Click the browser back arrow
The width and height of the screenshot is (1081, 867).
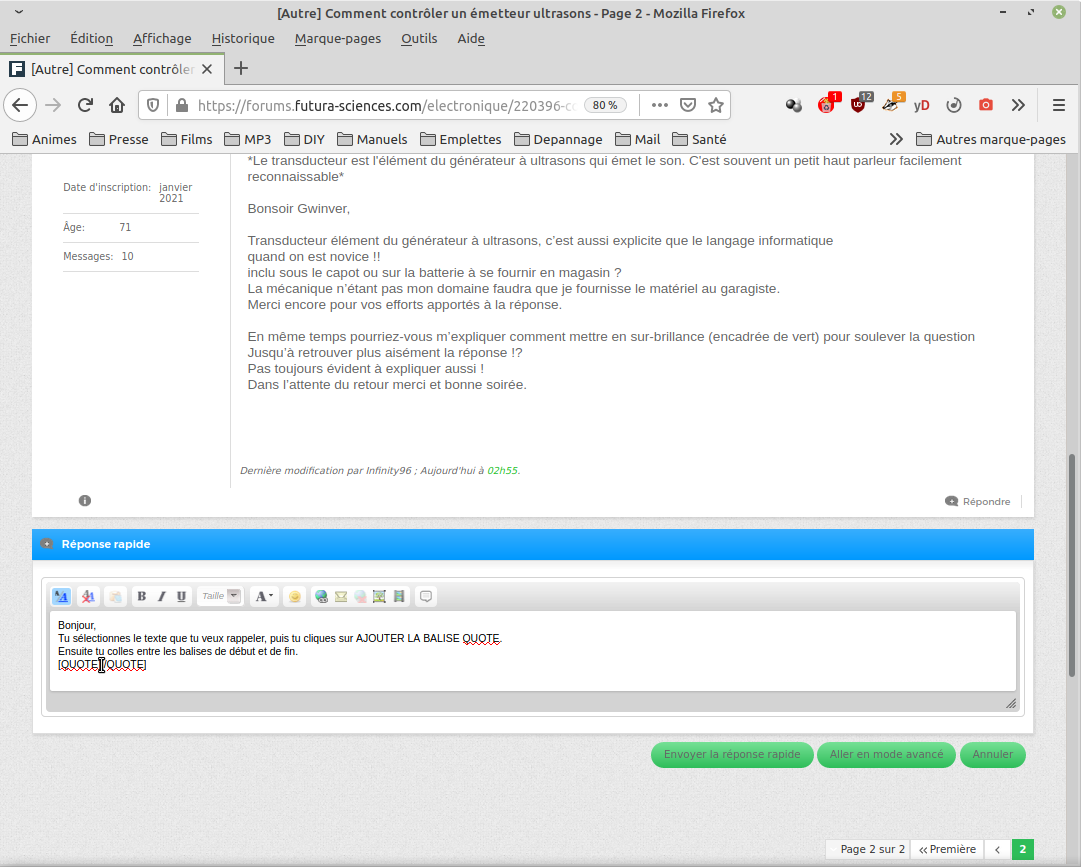click(x=20, y=105)
